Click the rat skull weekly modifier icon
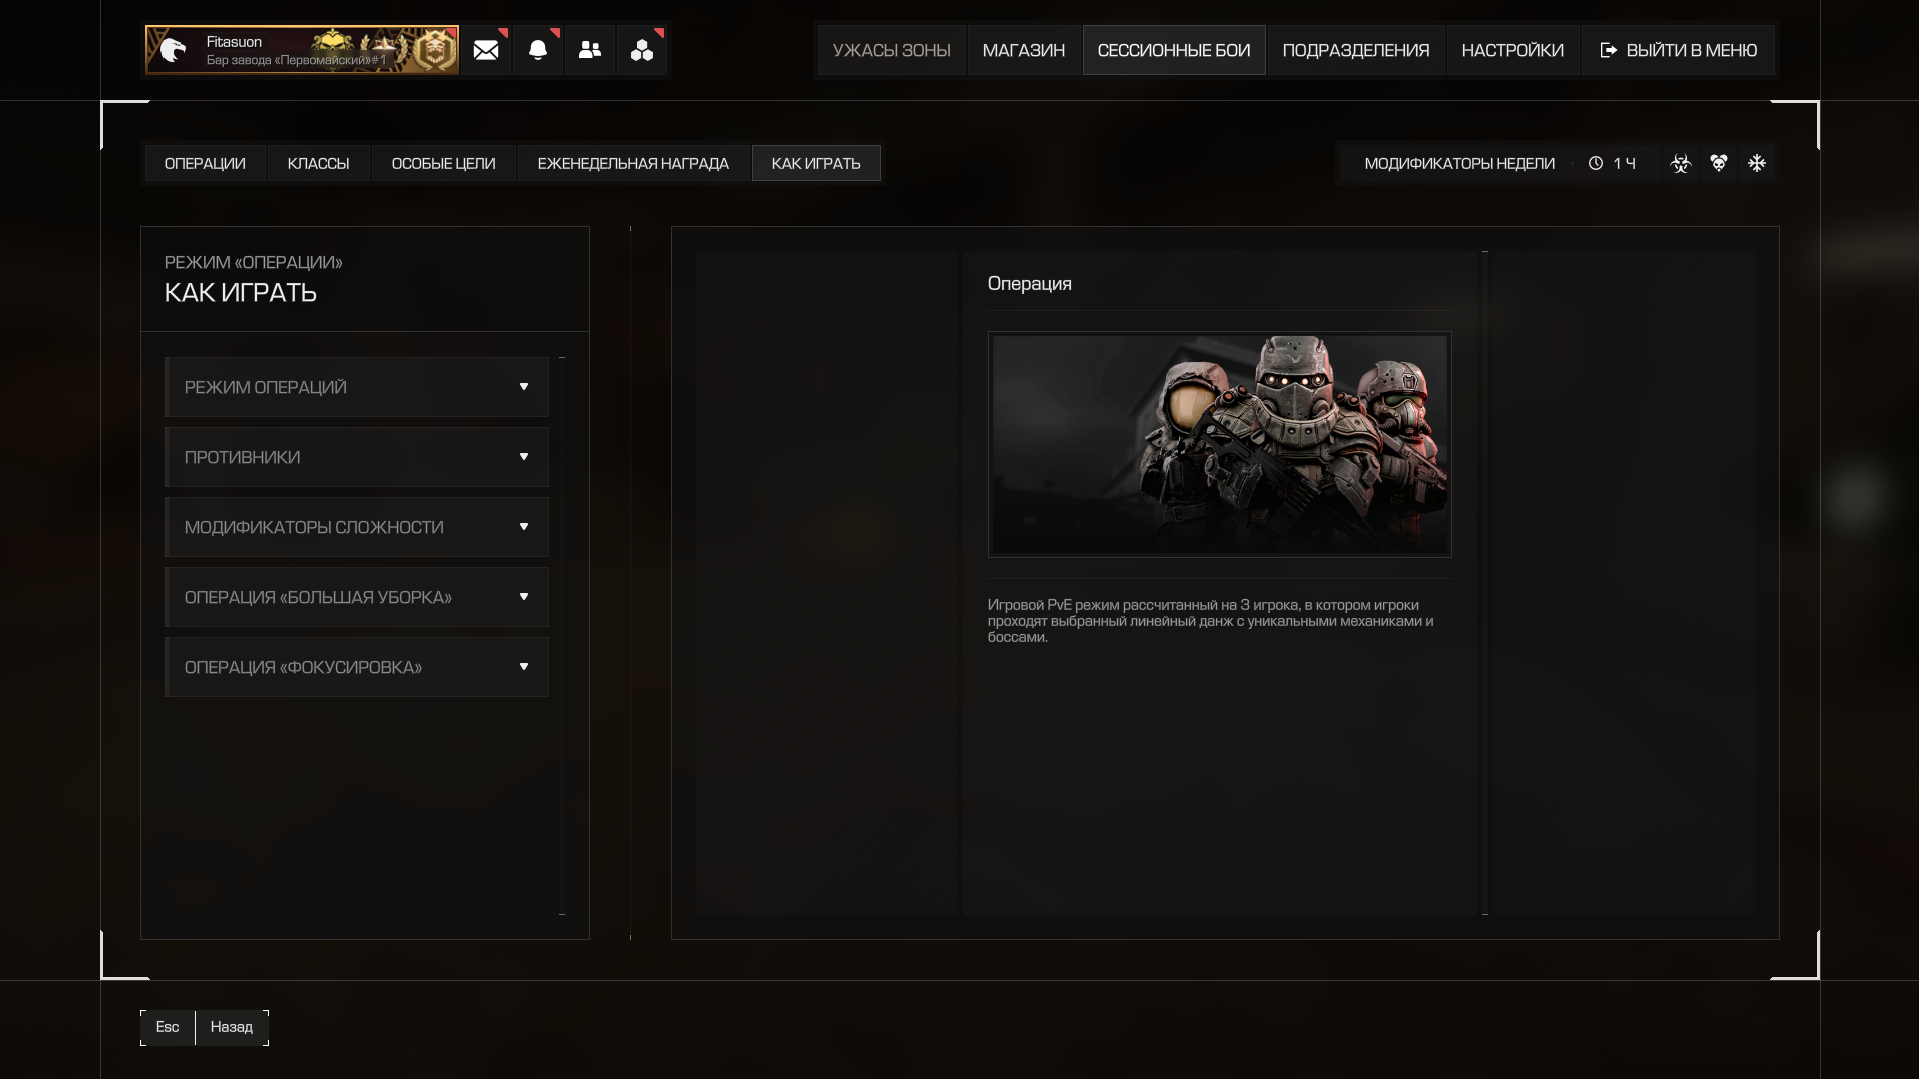 pos(1719,163)
